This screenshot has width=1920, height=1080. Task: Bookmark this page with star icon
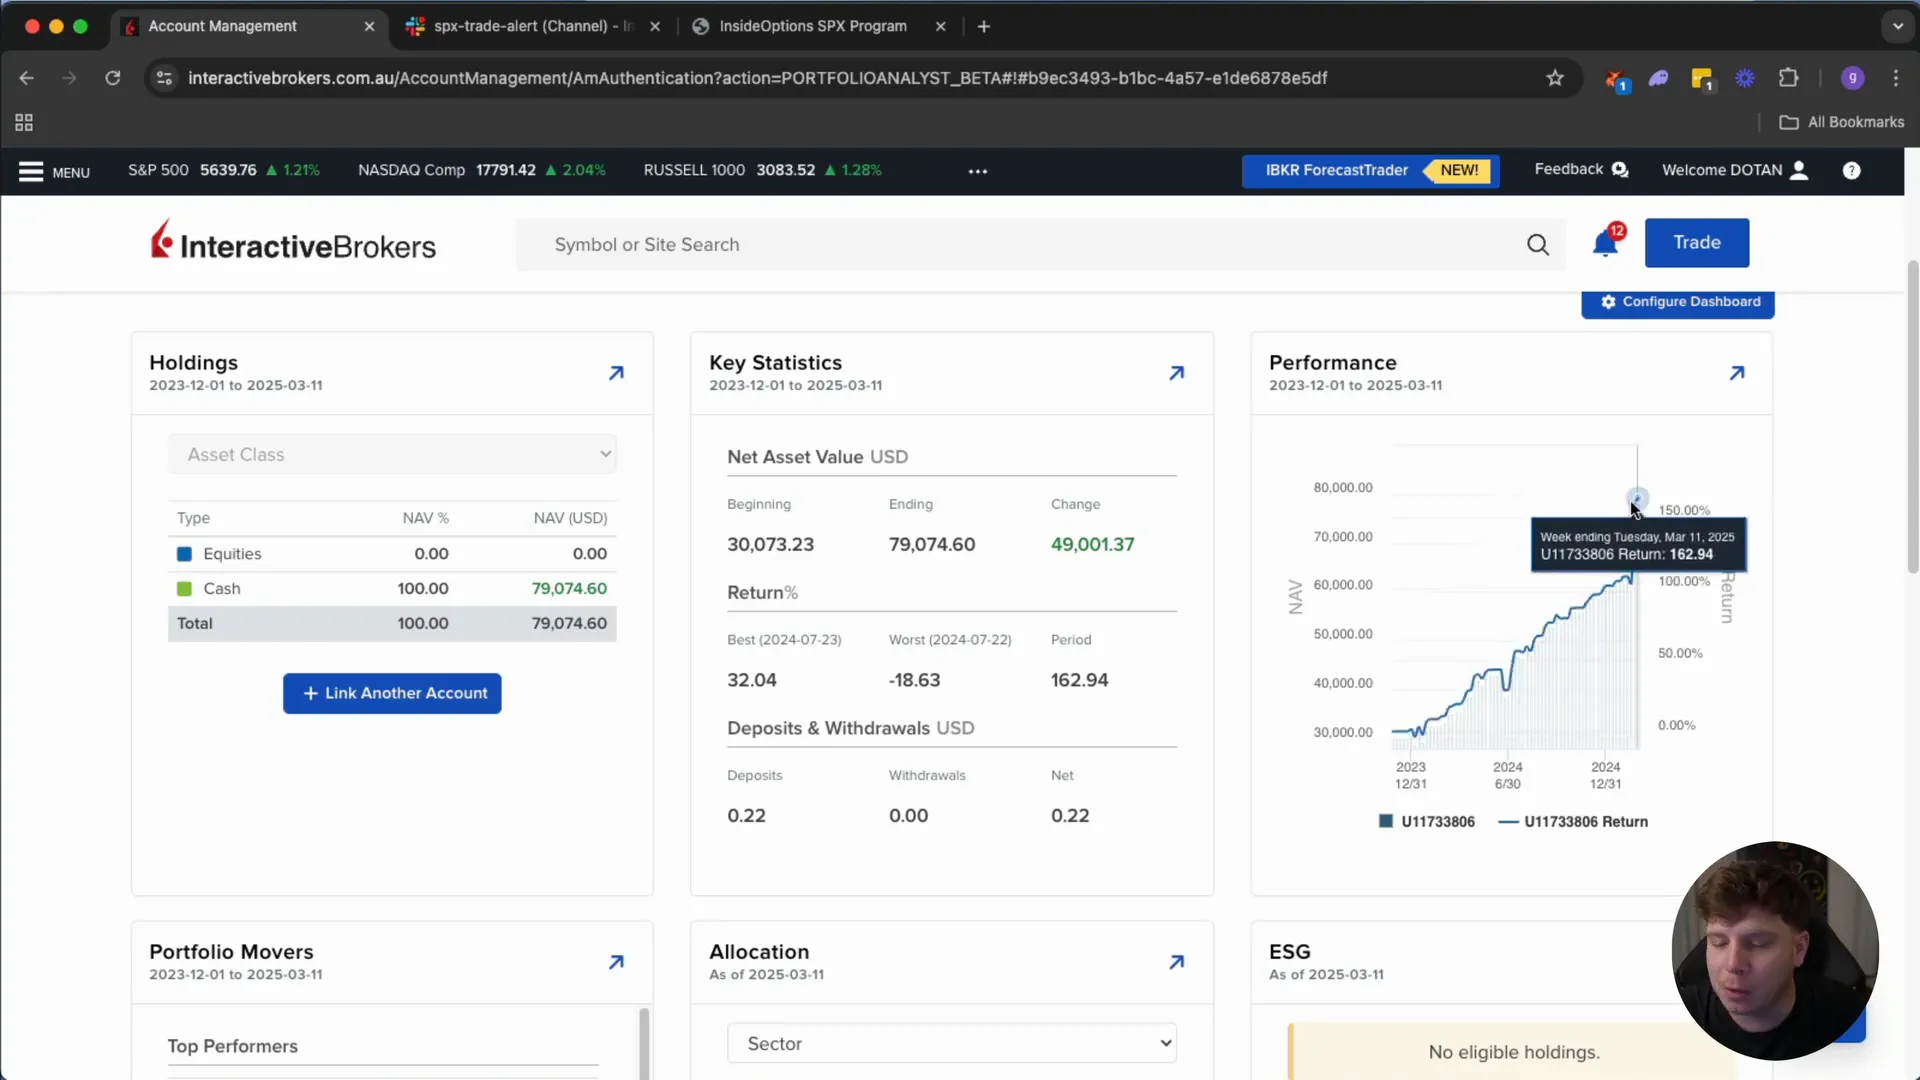point(1555,78)
